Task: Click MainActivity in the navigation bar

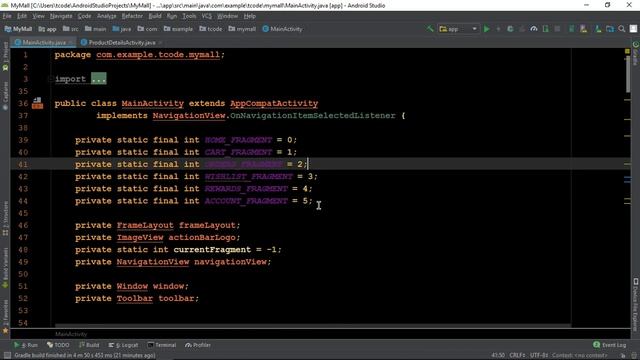Action: point(282,29)
